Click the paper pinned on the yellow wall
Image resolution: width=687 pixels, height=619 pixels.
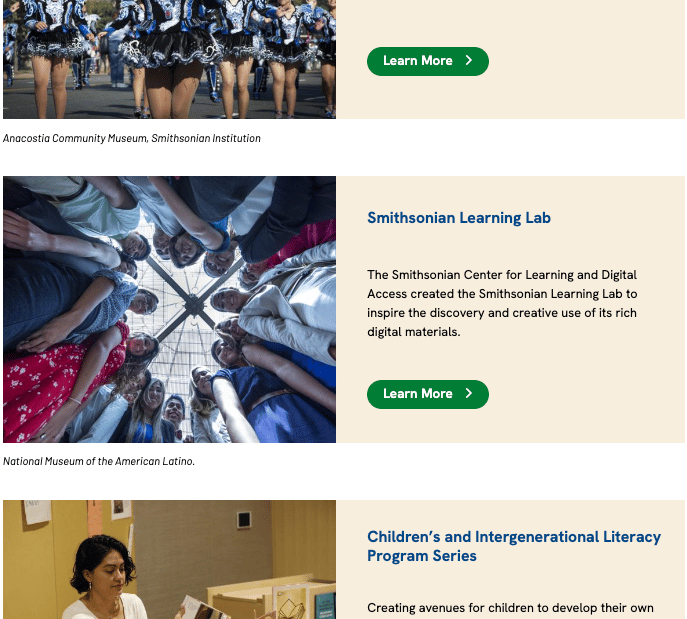[x=37, y=511]
